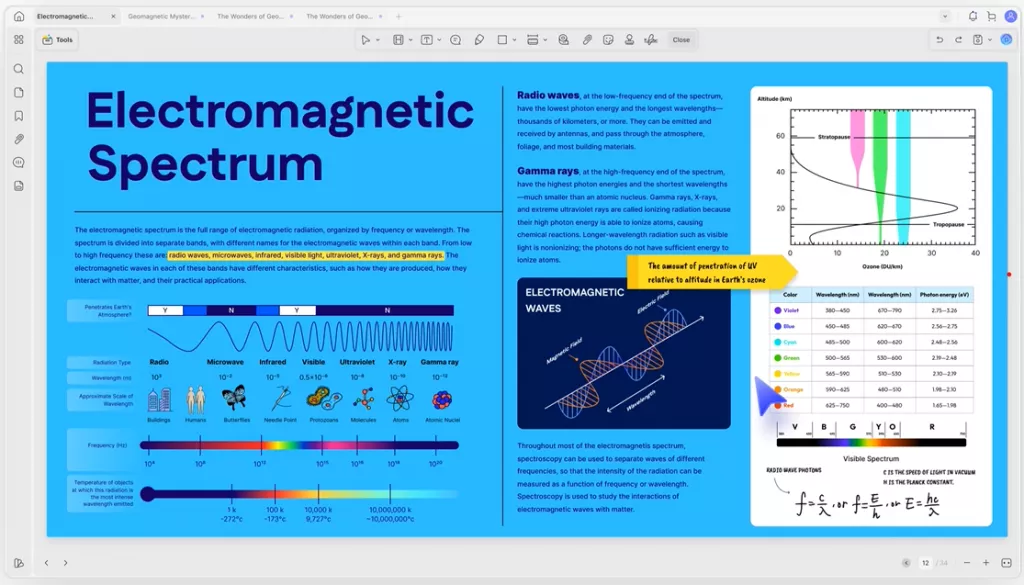Select the Comment tool

click(x=454, y=39)
